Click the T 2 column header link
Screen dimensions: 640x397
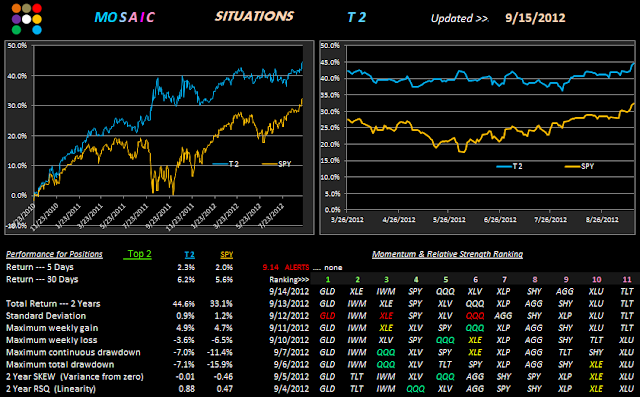(x=189, y=255)
